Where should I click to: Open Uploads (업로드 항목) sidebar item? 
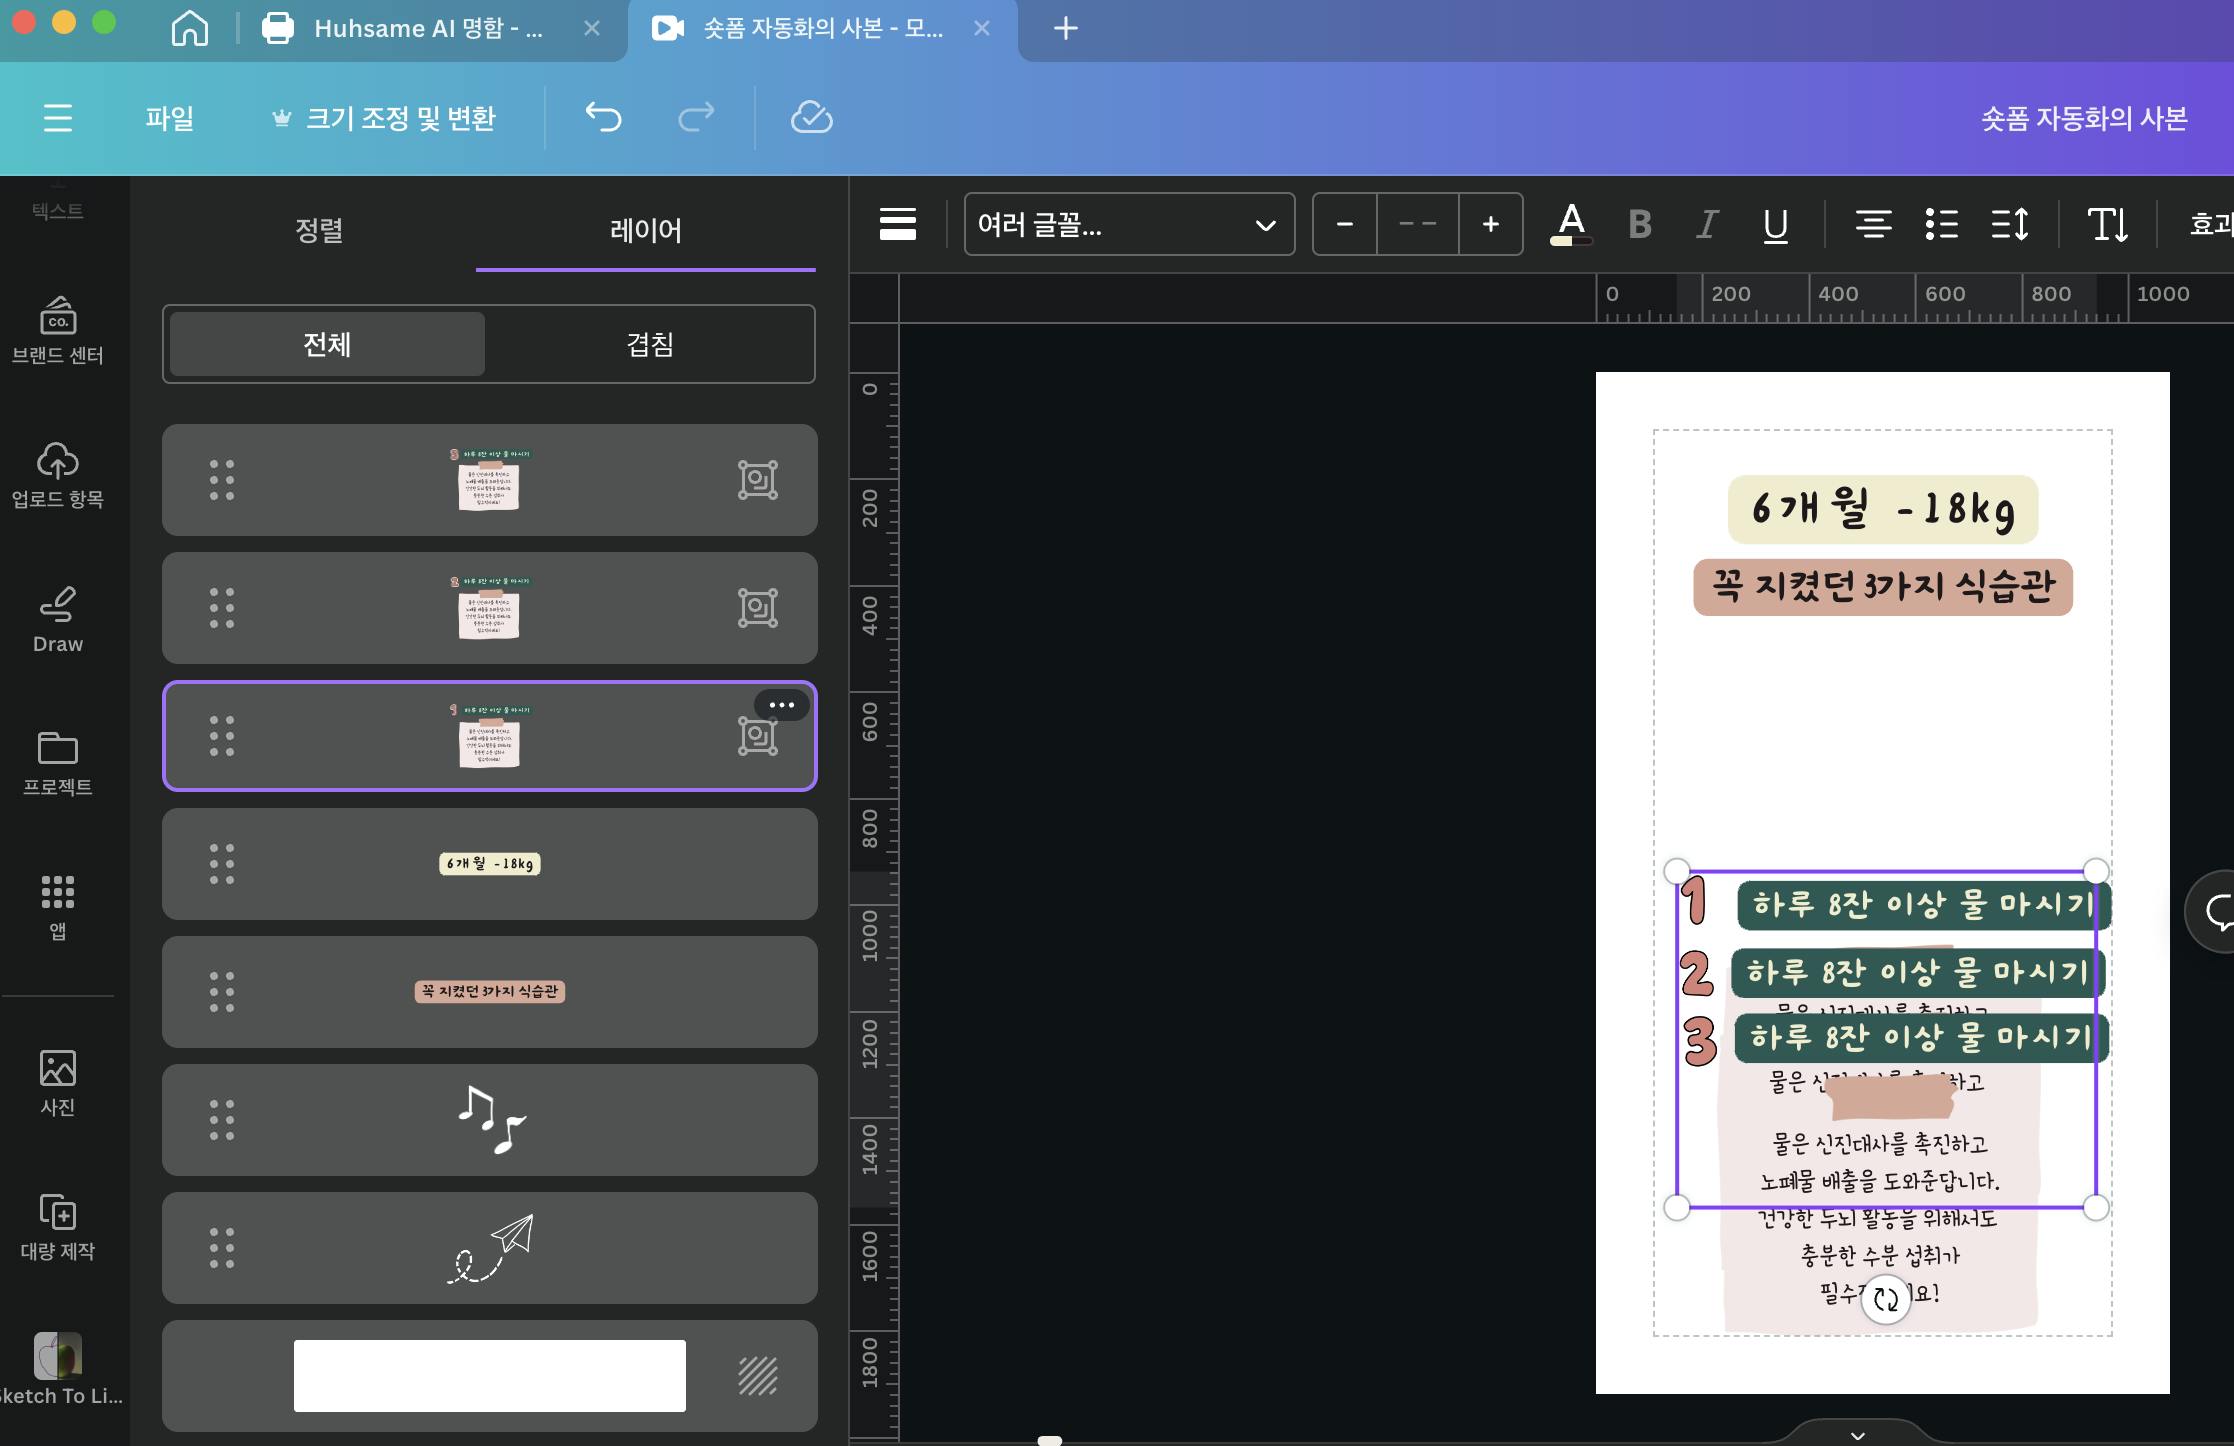click(58, 476)
